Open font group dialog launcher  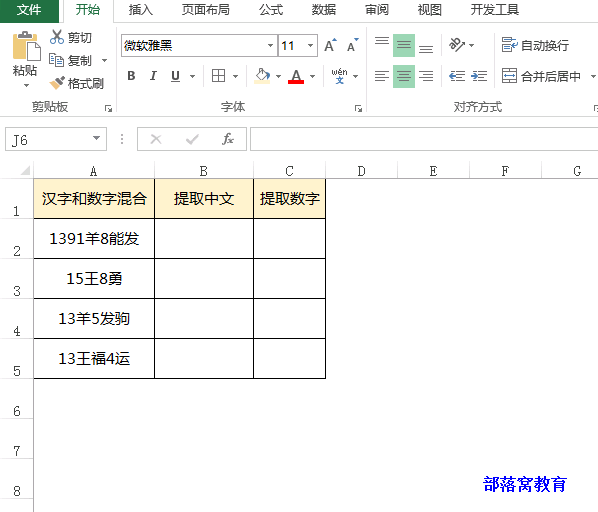(358, 109)
